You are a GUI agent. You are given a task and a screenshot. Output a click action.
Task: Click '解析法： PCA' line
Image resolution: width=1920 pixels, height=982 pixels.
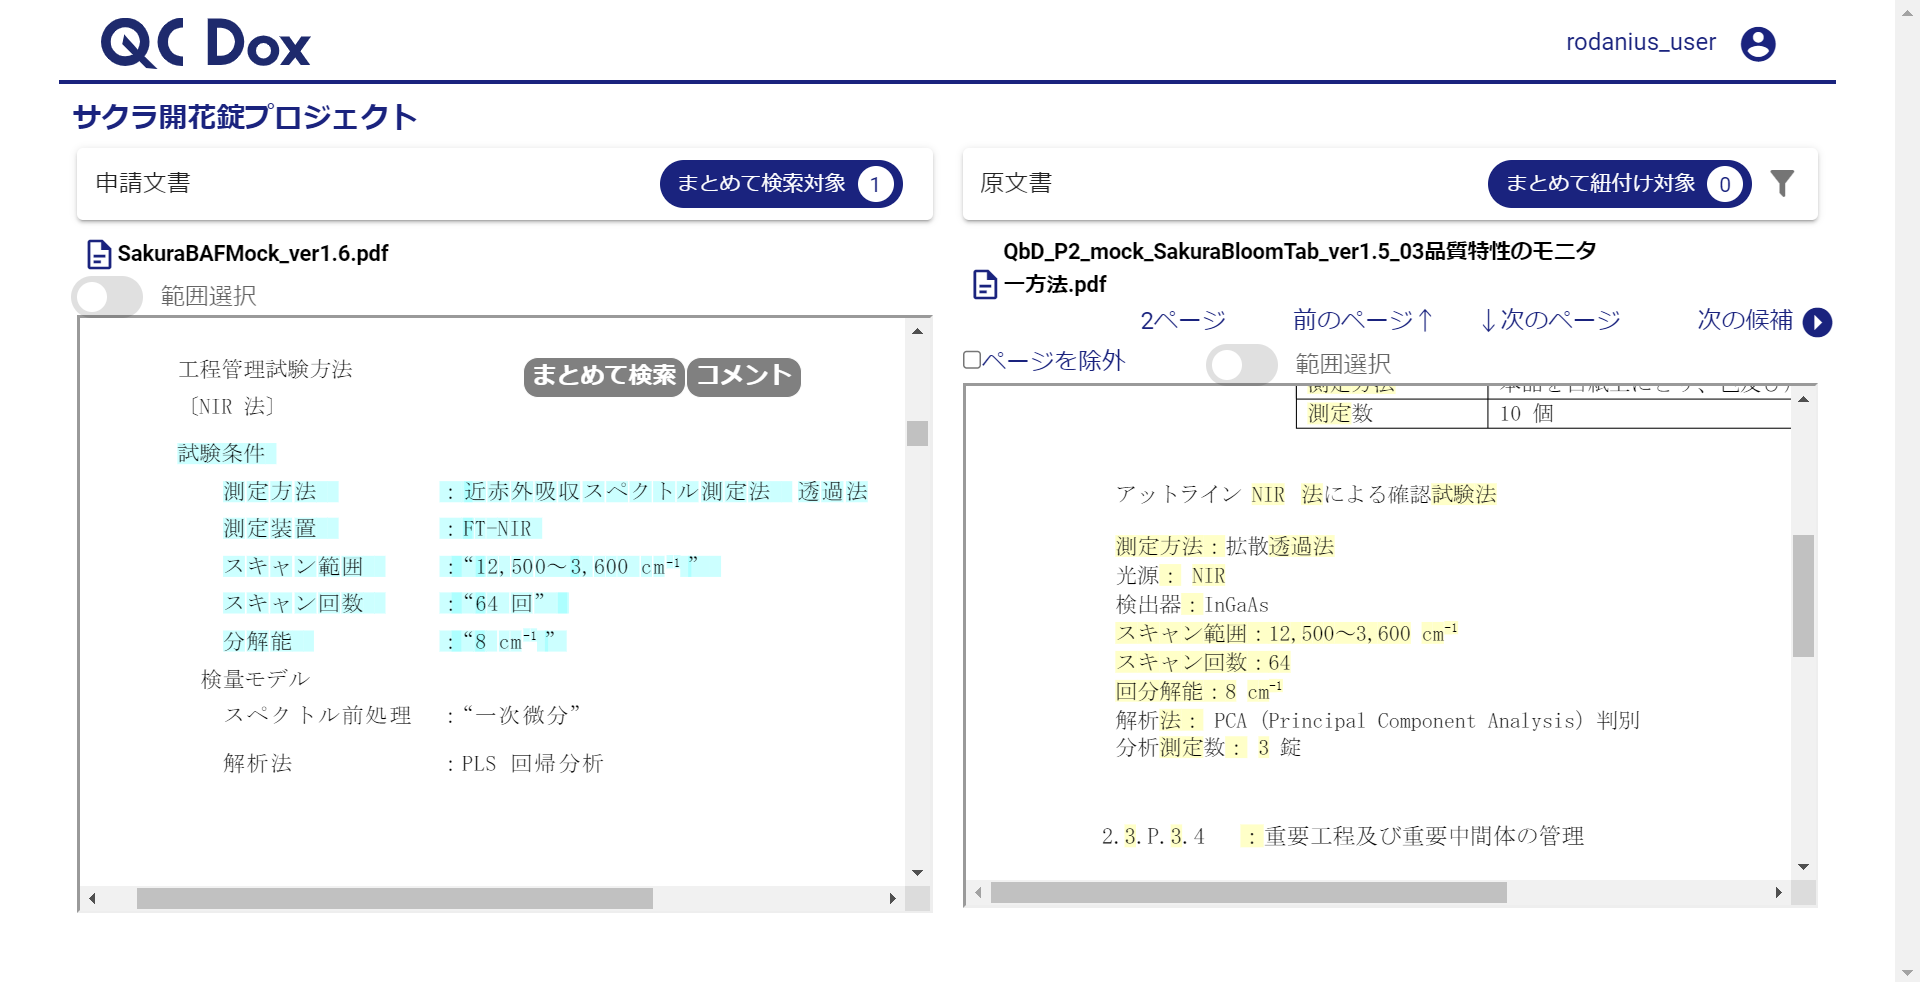[x=1378, y=720]
